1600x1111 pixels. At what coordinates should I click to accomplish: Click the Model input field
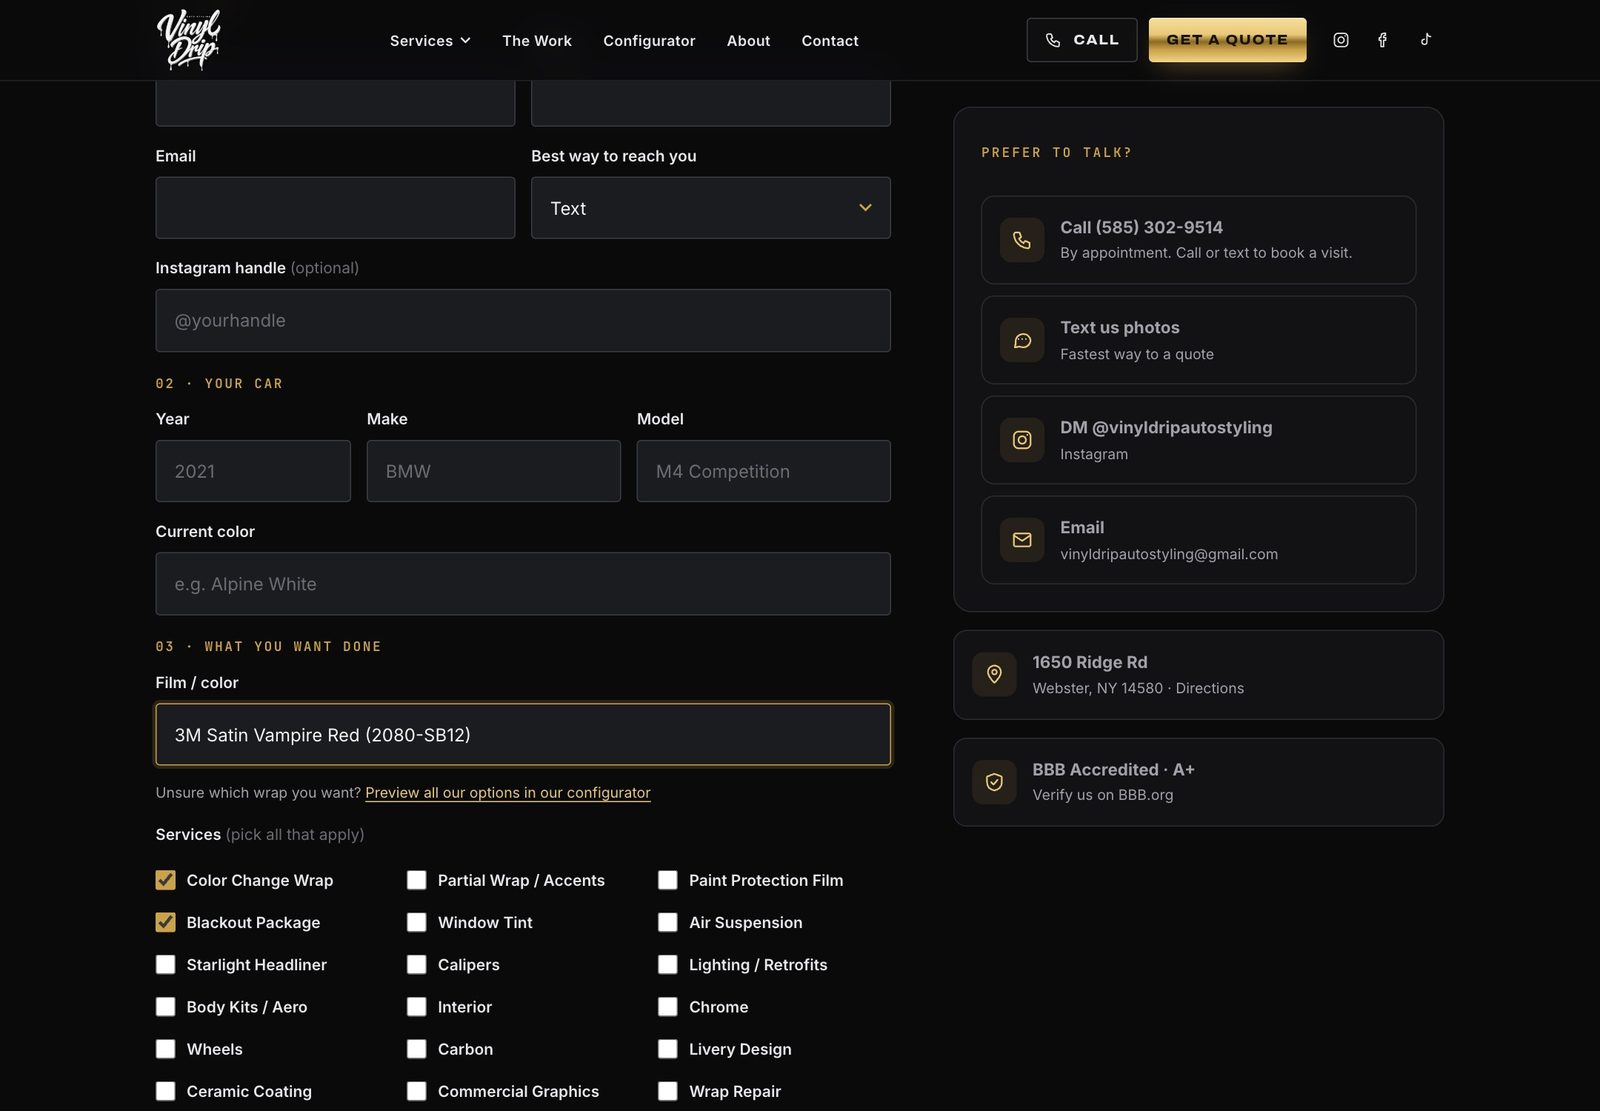pyautogui.click(x=764, y=471)
